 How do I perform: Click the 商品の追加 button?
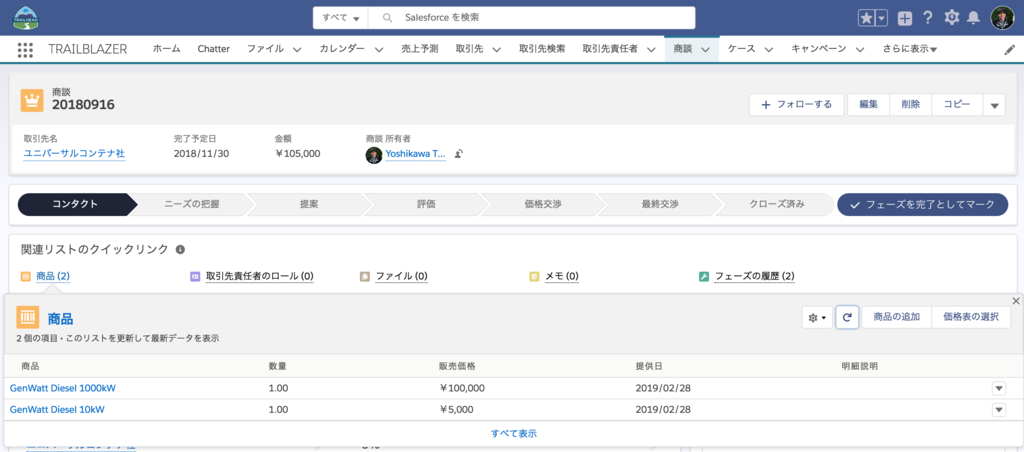897,317
